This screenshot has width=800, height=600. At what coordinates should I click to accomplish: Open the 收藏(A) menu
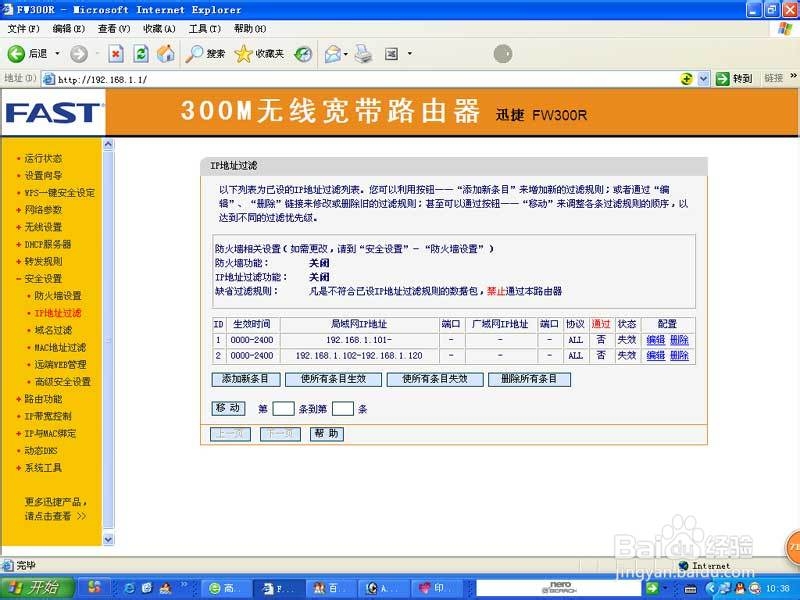[x=160, y=29]
